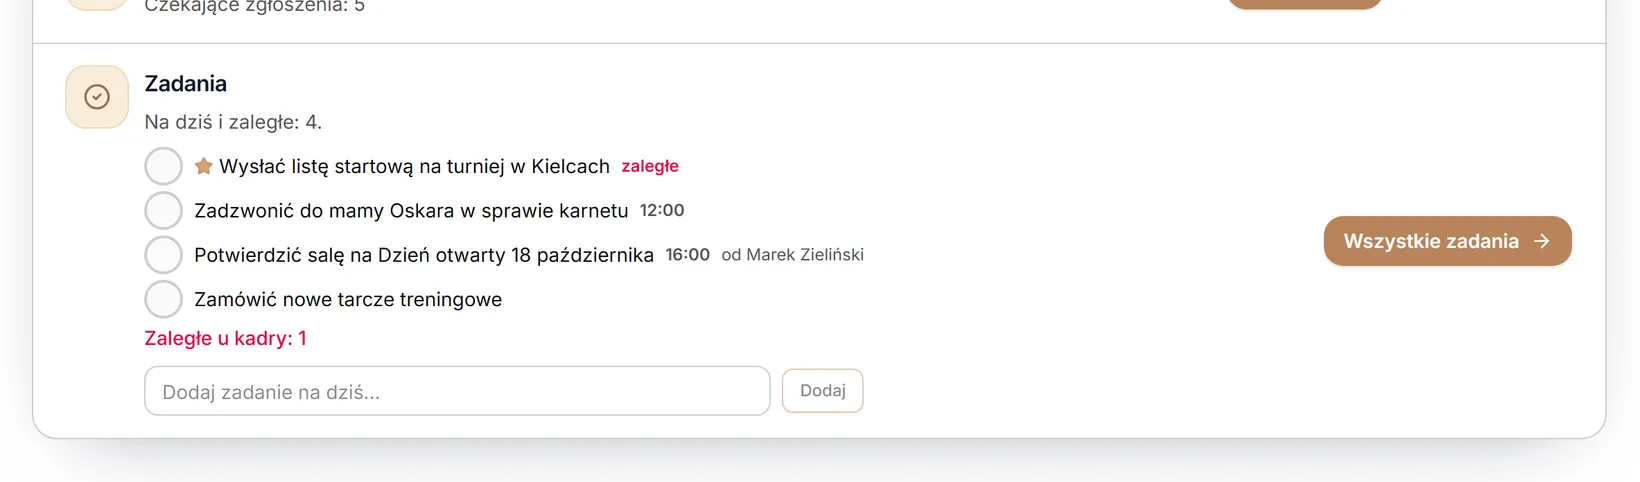This screenshot has height=482, width=1640.
Task: Focus the 'Dodaj zadanie na dziś...' input
Action: 457,391
